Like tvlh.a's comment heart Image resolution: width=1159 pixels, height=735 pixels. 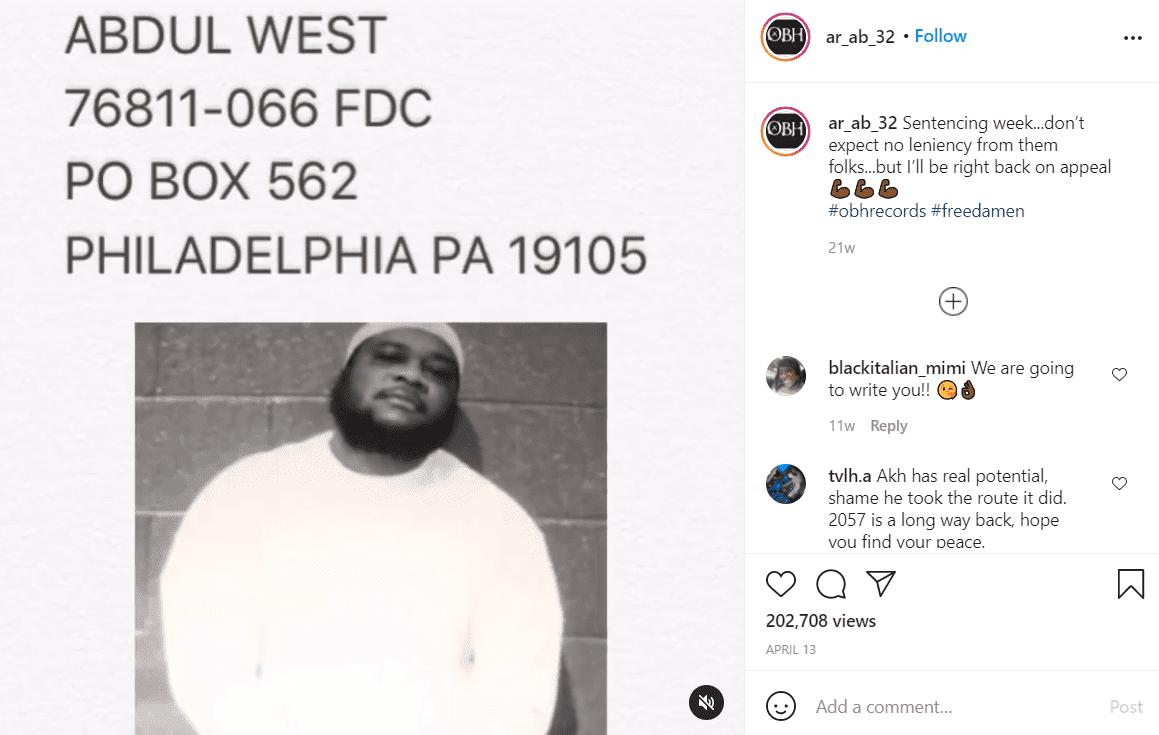click(1119, 484)
